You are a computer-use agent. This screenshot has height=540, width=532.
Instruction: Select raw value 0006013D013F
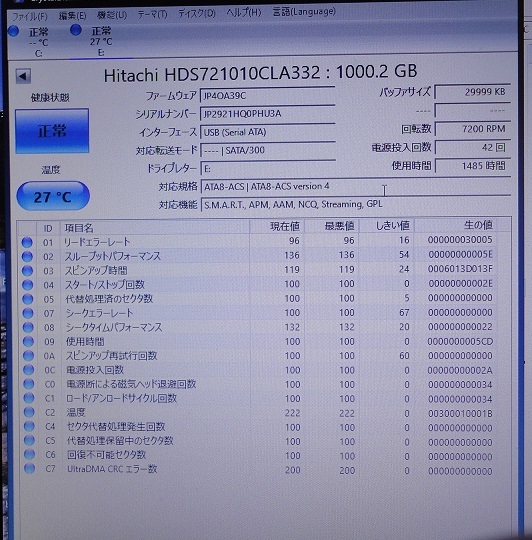460,269
